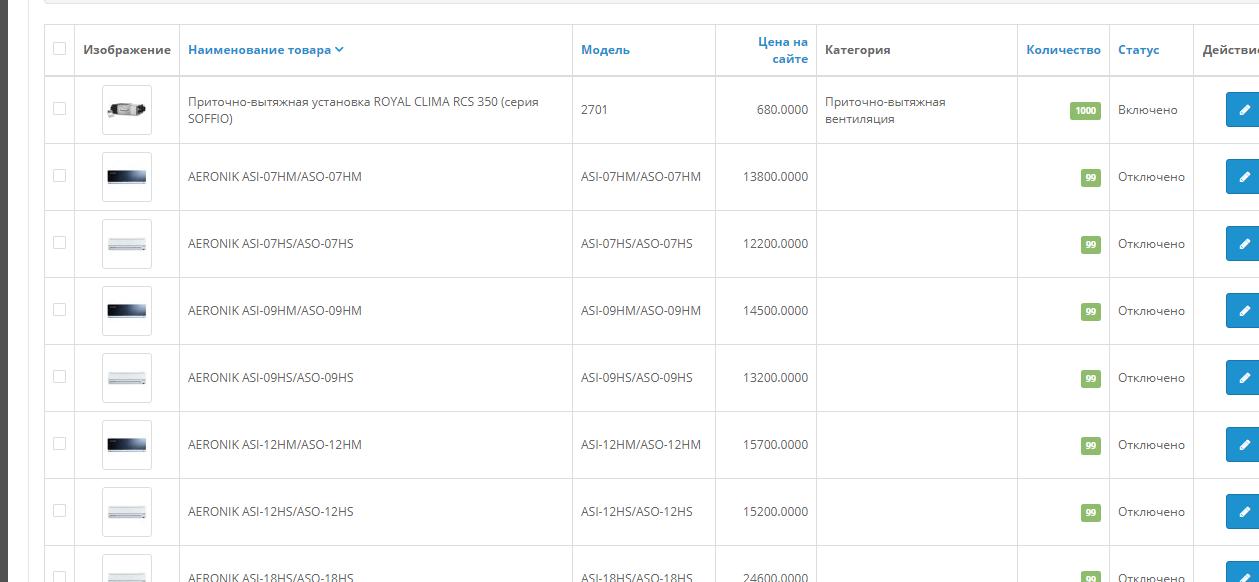Click price 13200.0000
The image size is (1259, 582).
[776, 378]
